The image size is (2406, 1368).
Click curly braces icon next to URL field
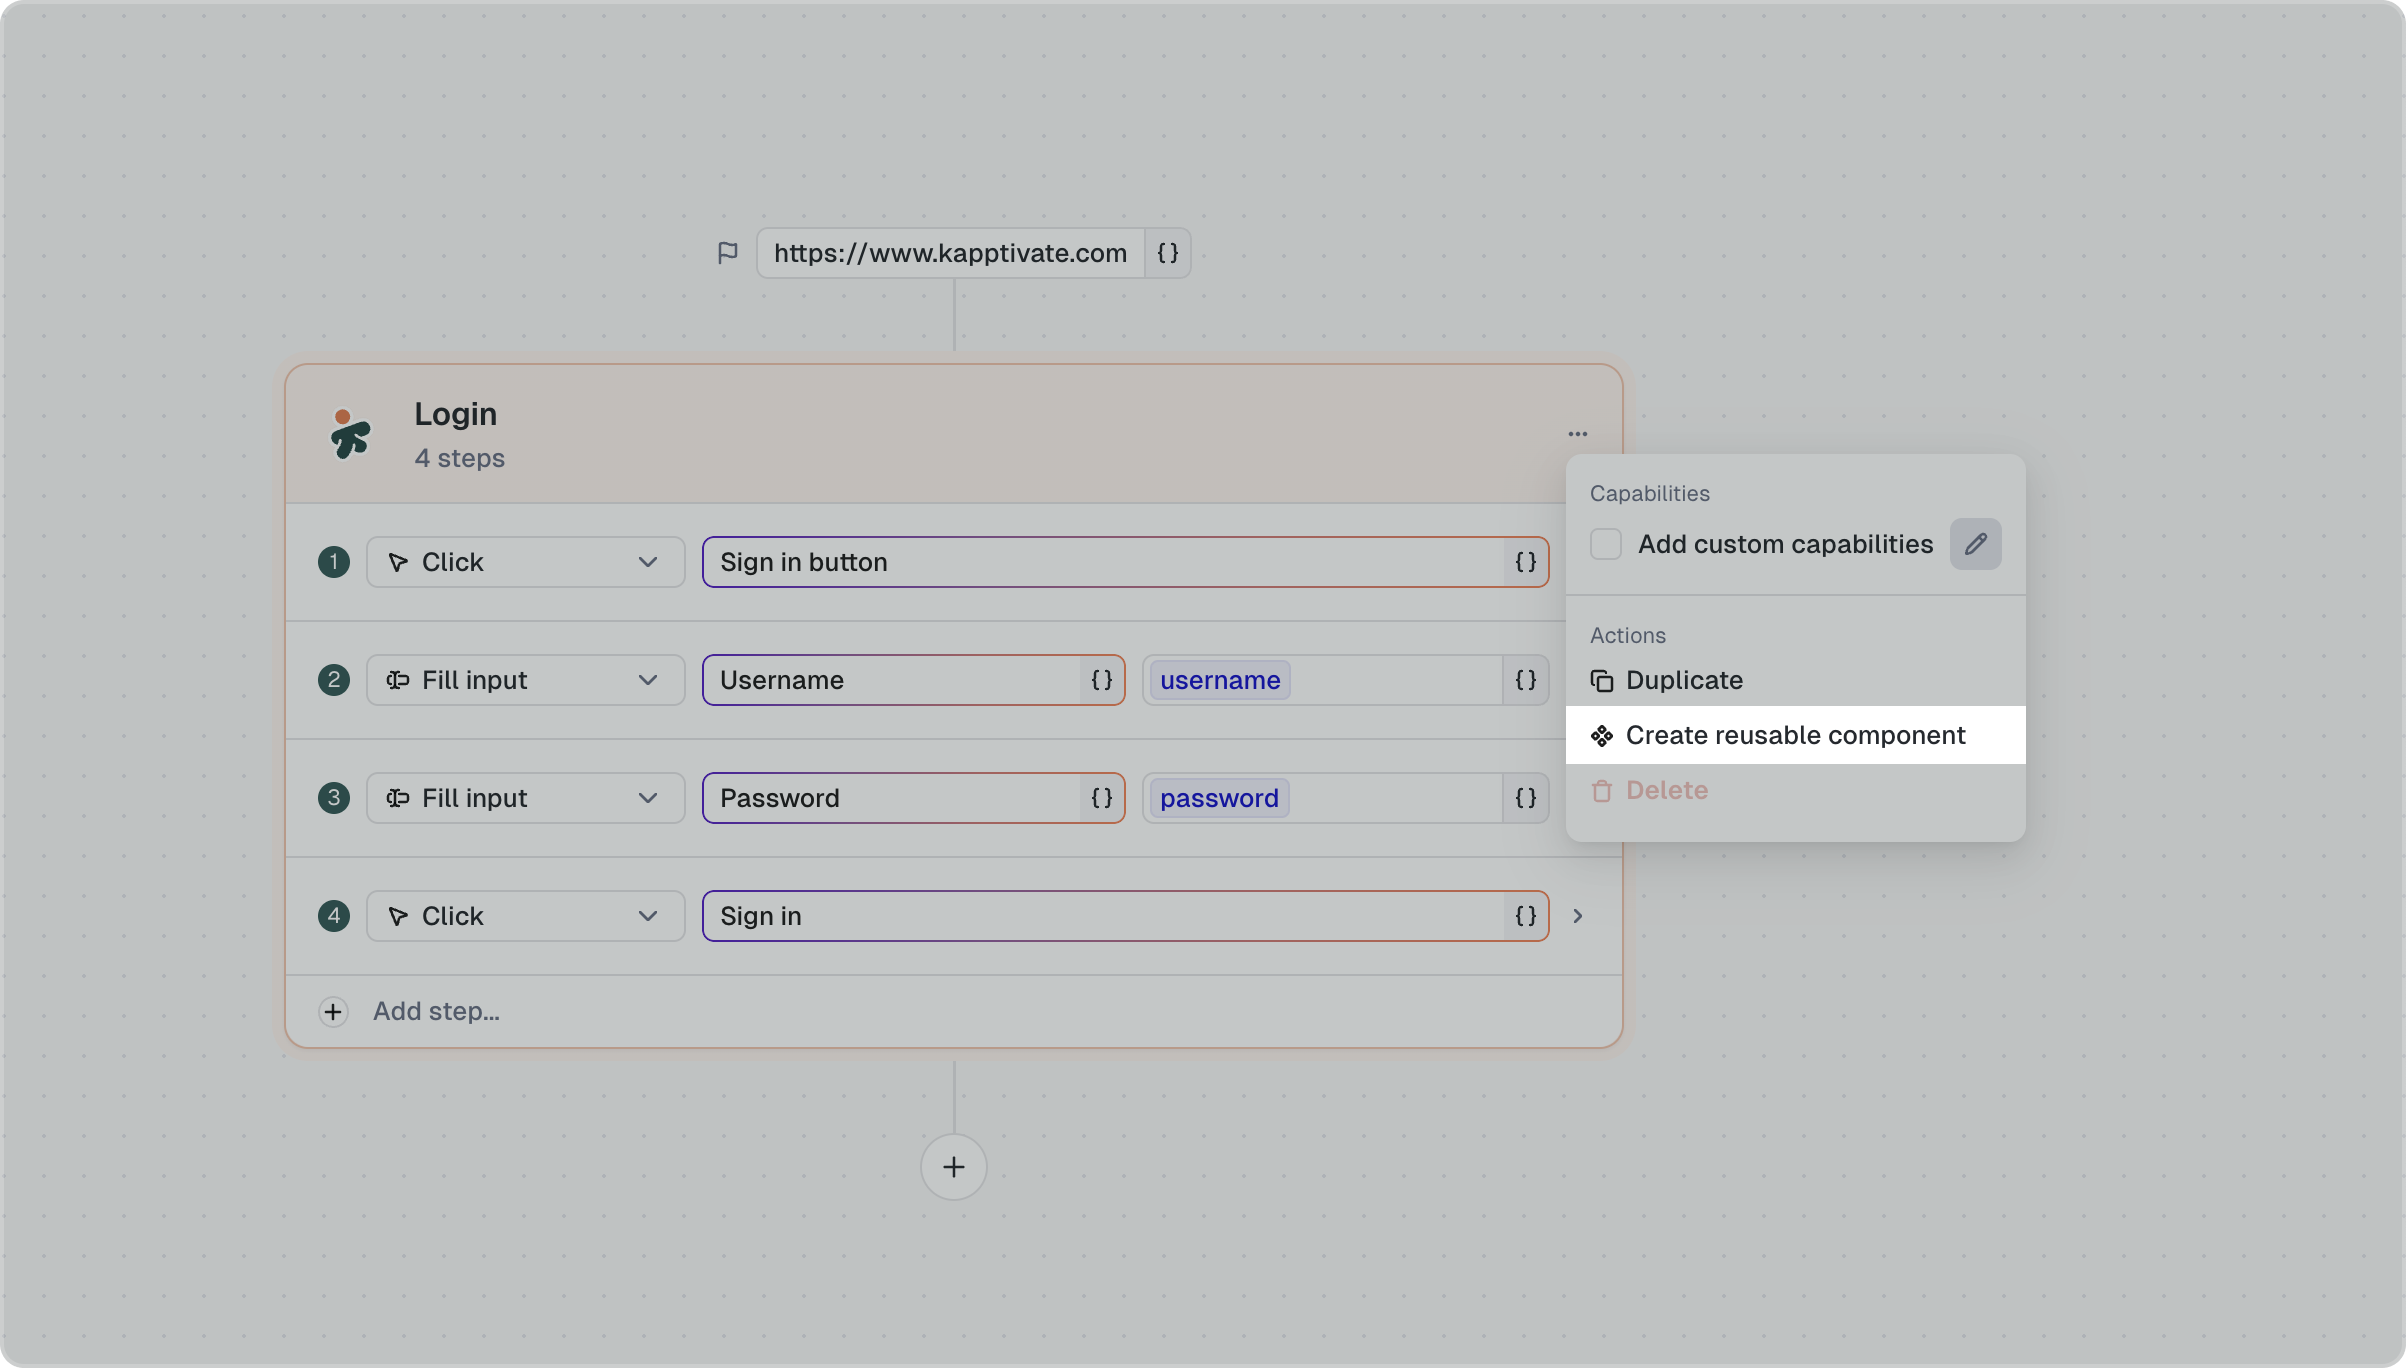tap(1167, 253)
